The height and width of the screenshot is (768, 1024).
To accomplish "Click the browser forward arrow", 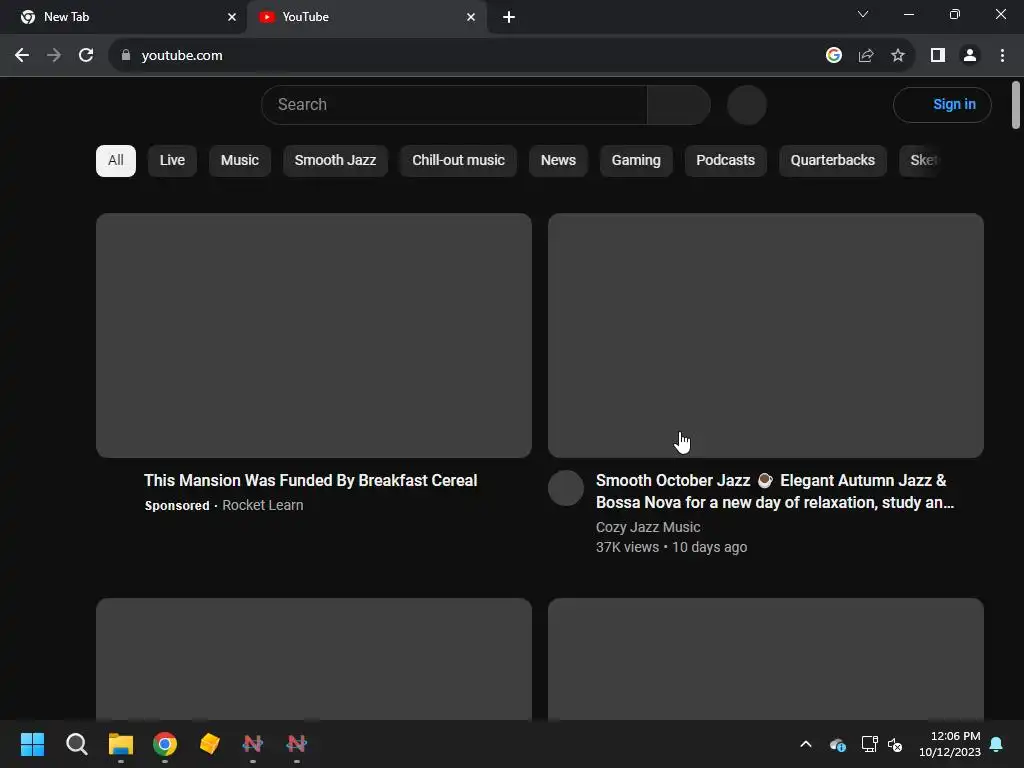I will pos(54,56).
